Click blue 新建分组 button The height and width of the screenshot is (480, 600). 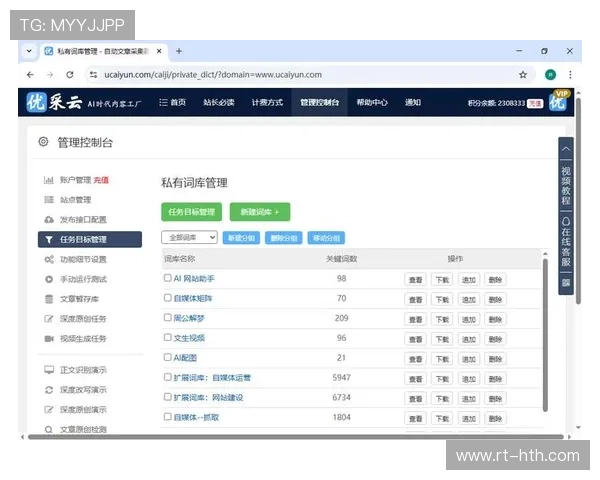[x=241, y=238]
